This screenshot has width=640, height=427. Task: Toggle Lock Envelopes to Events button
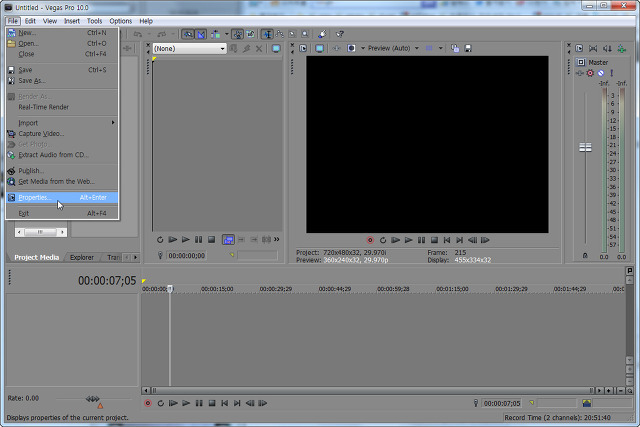coord(238,34)
